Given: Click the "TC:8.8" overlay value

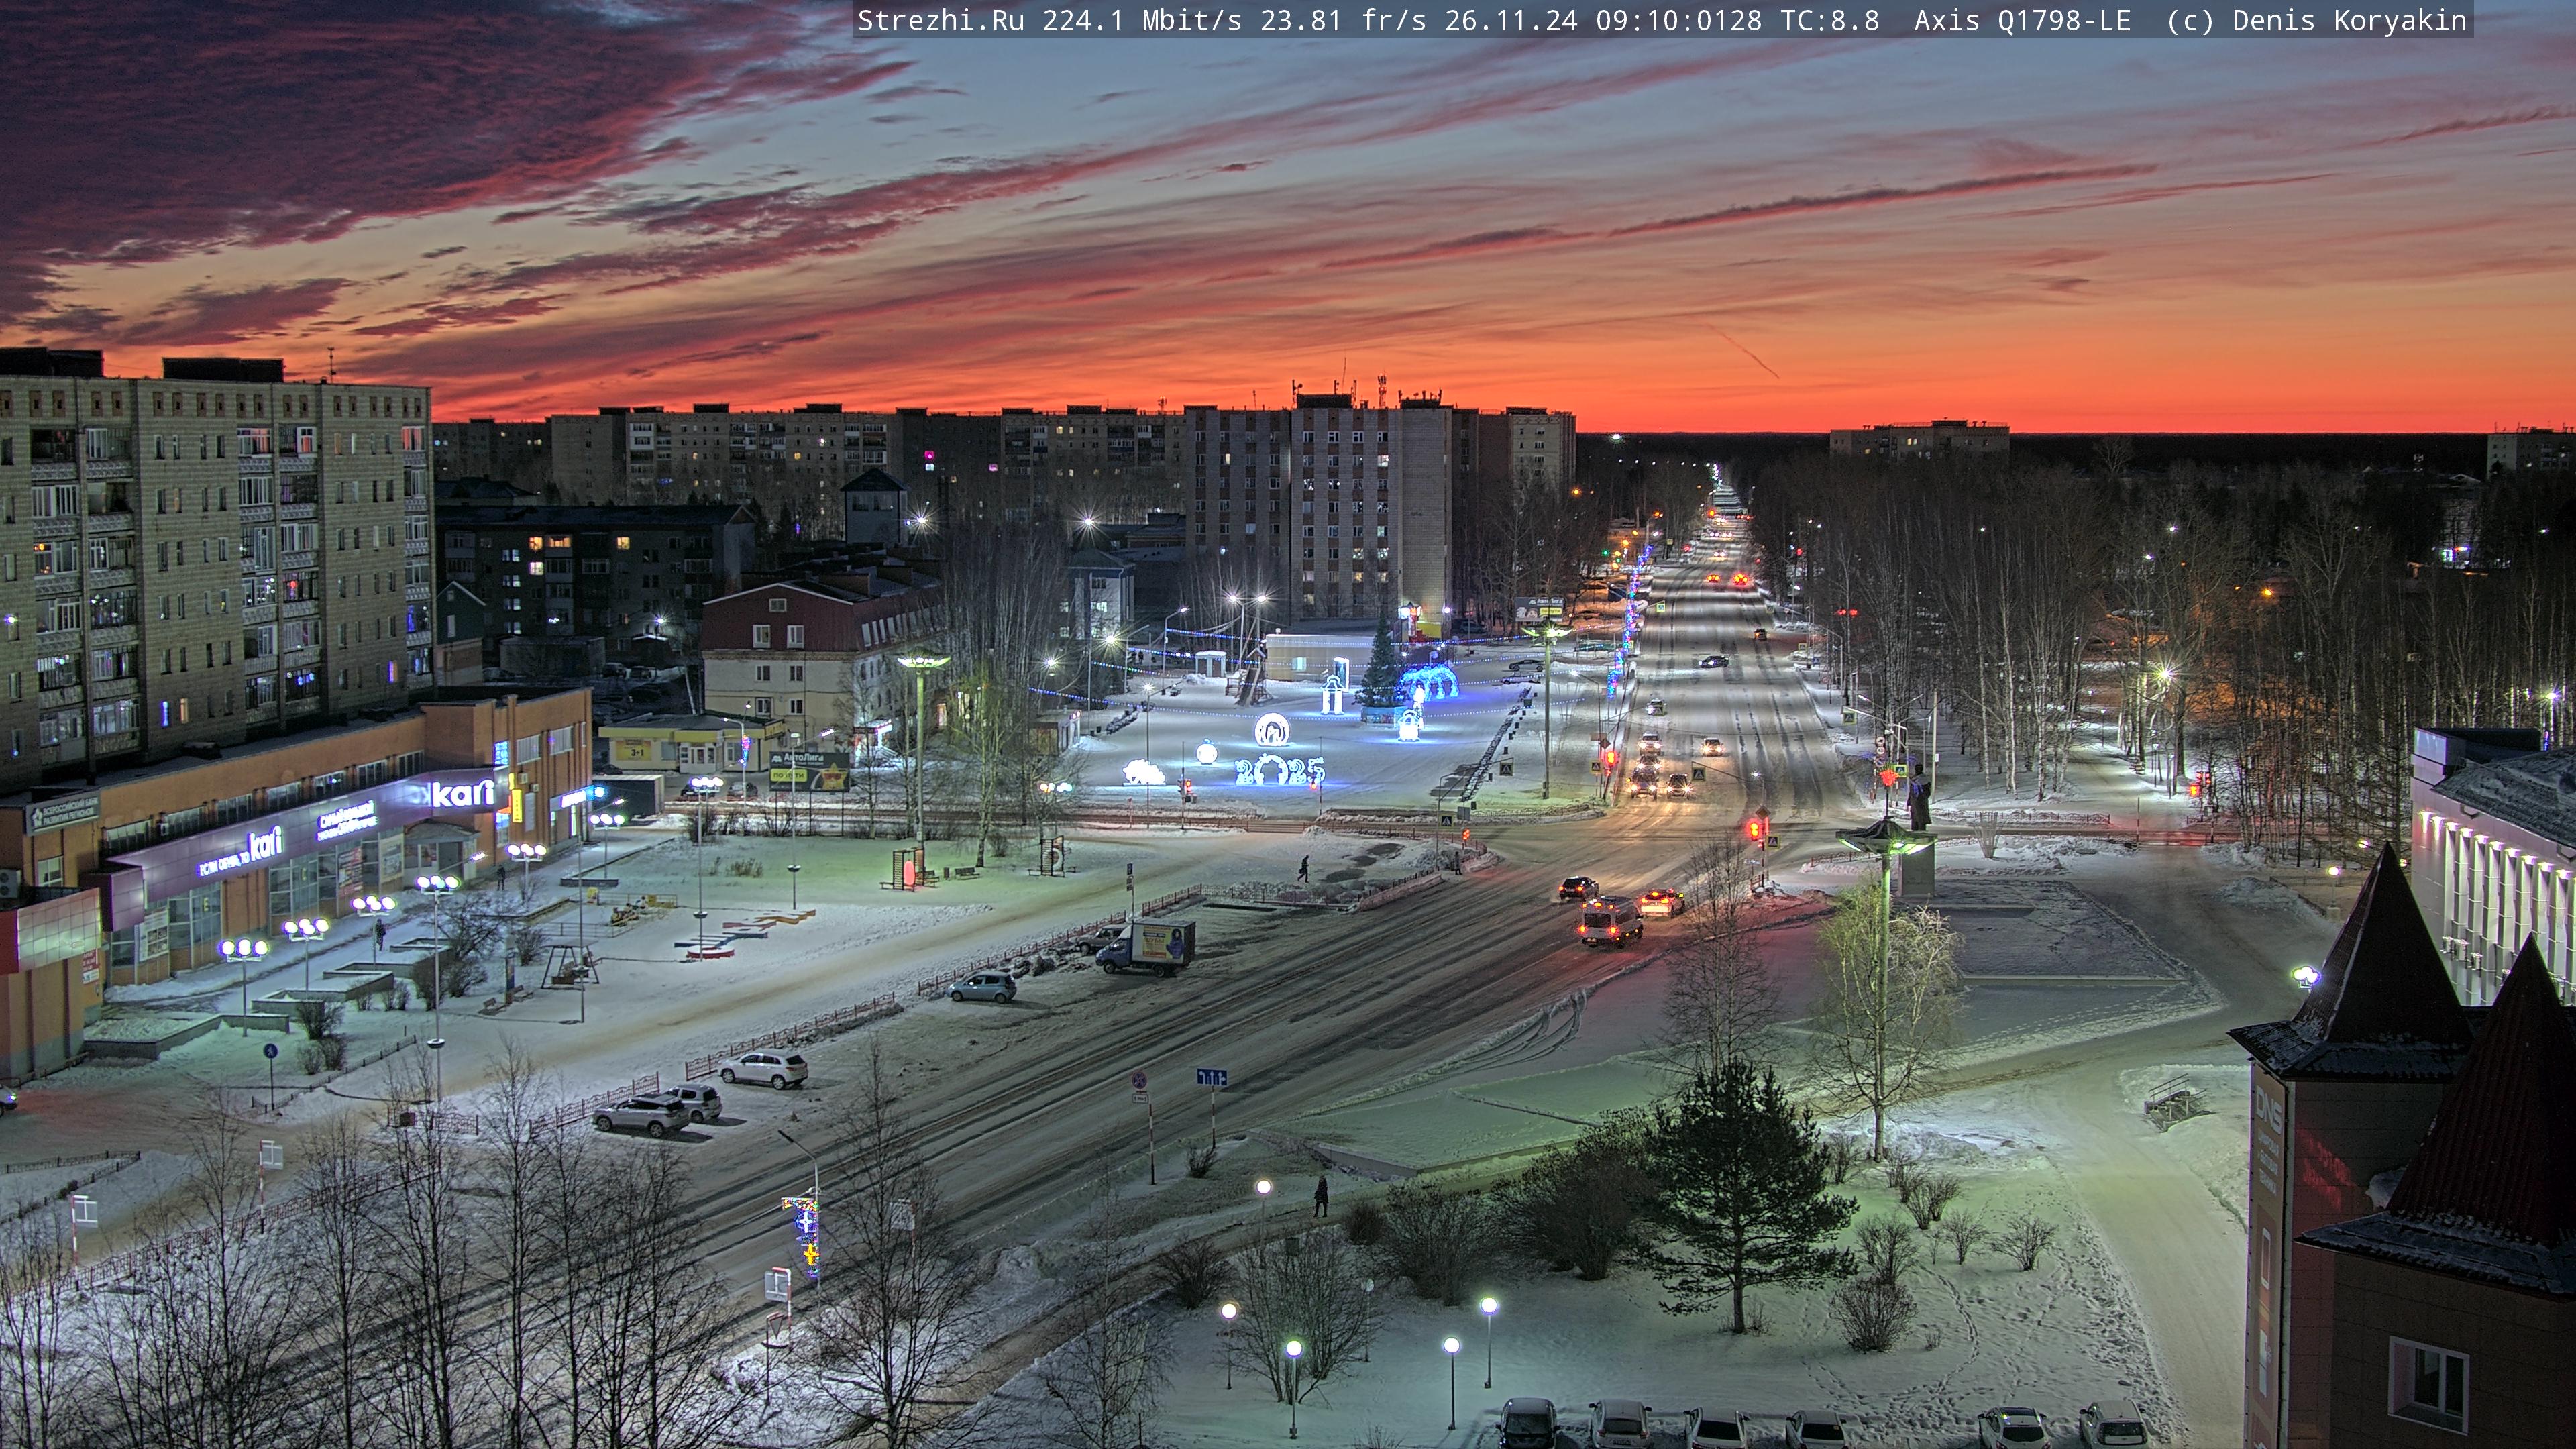Looking at the screenshot, I should click(x=1830, y=20).
